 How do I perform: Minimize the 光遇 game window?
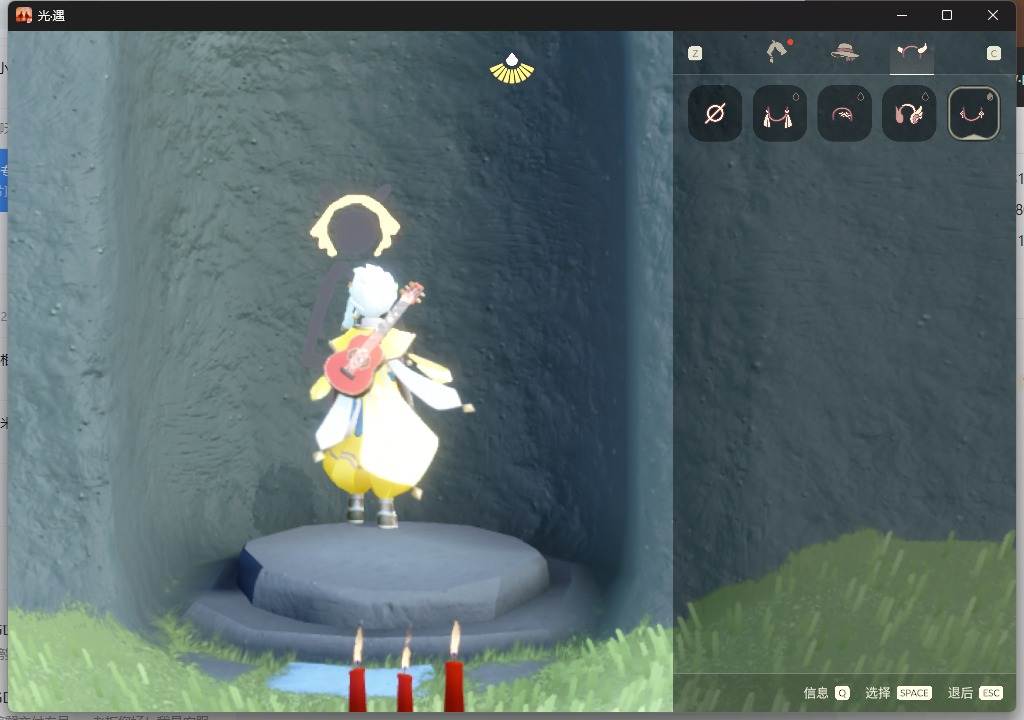tap(902, 15)
